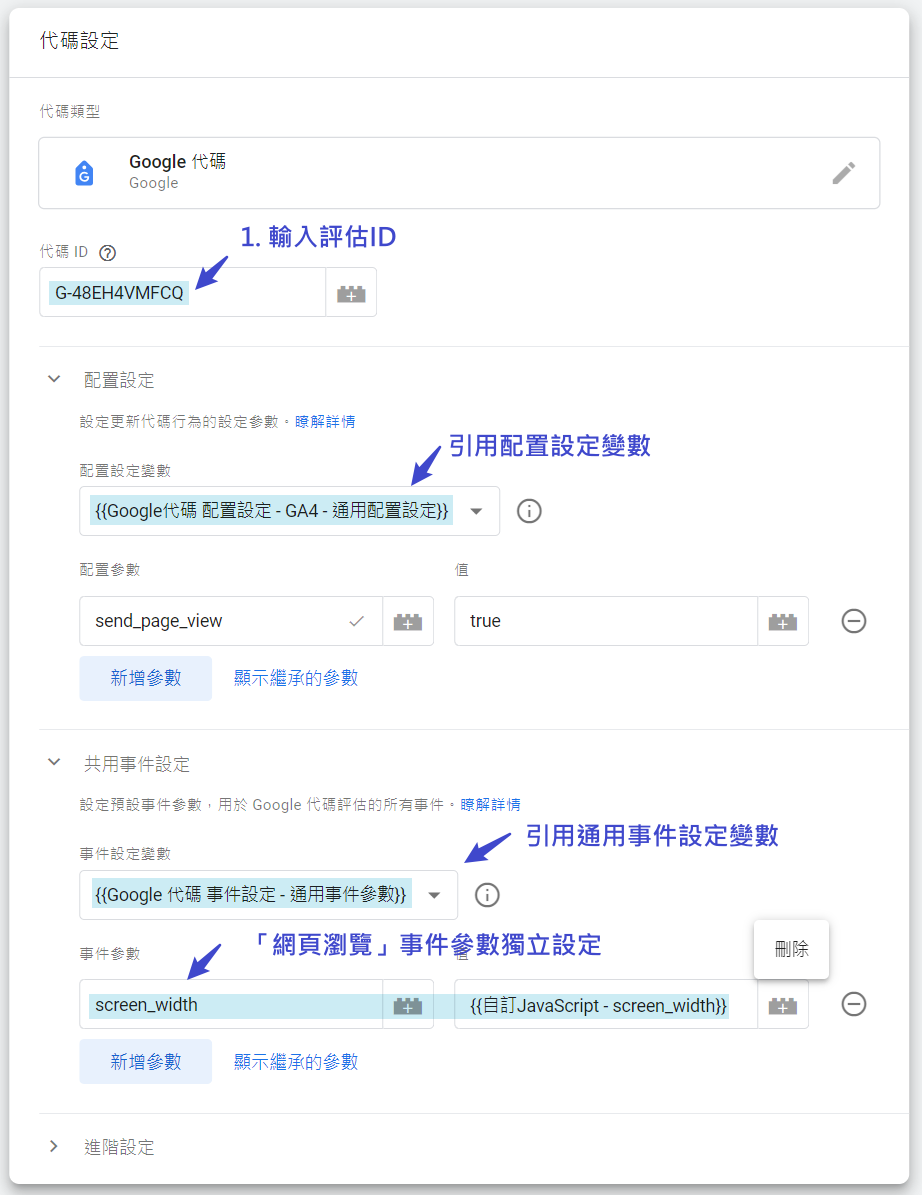
Task: Insert variable for screen_width value field
Action: pos(783,1005)
